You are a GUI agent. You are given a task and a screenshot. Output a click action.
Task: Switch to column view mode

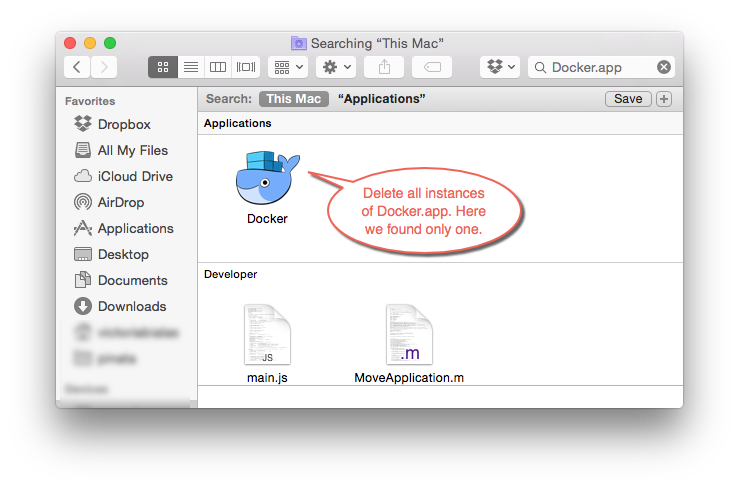tap(218, 67)
